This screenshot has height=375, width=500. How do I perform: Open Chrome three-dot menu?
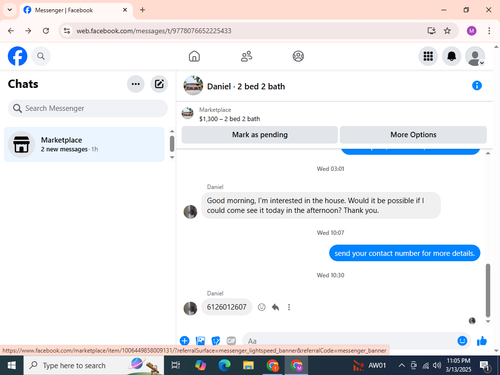coord(489,31)
